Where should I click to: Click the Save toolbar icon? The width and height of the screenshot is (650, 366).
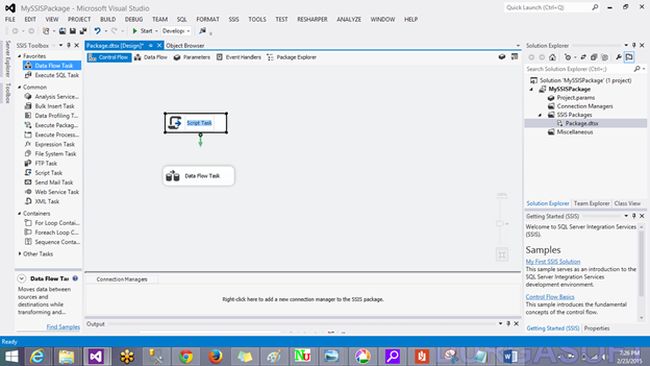tap(73, 31)
